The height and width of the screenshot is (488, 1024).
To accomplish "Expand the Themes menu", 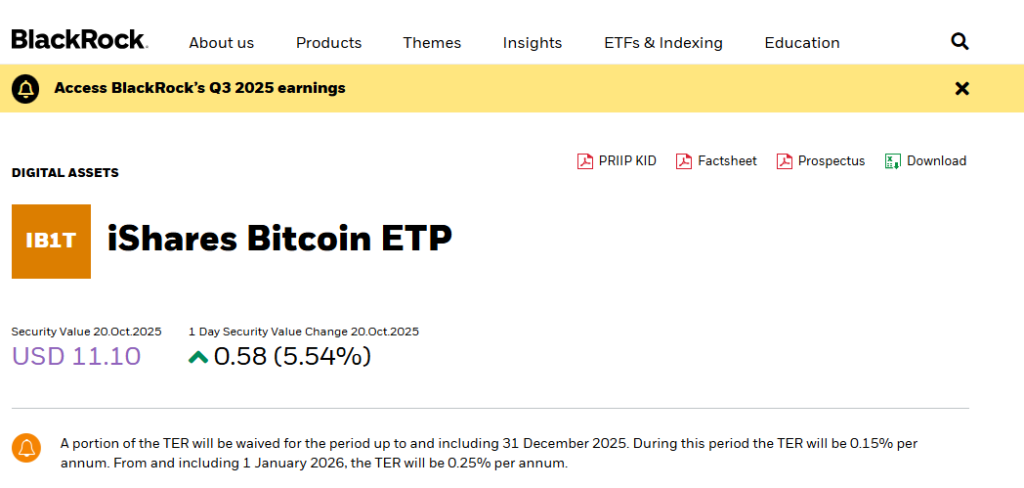I will pos(432,43).
